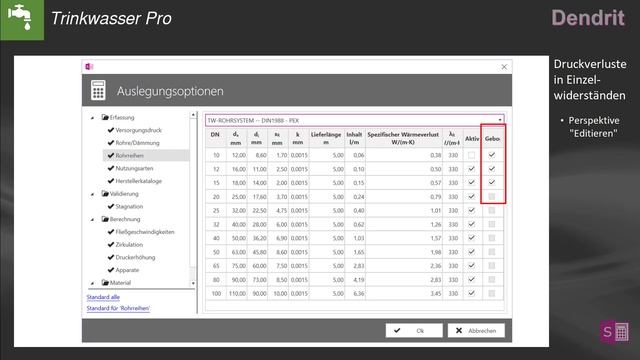This screenshot has height=360, width=640.
Task: Select Nutzungsarten in the options tree
Action: coord(134,168)
